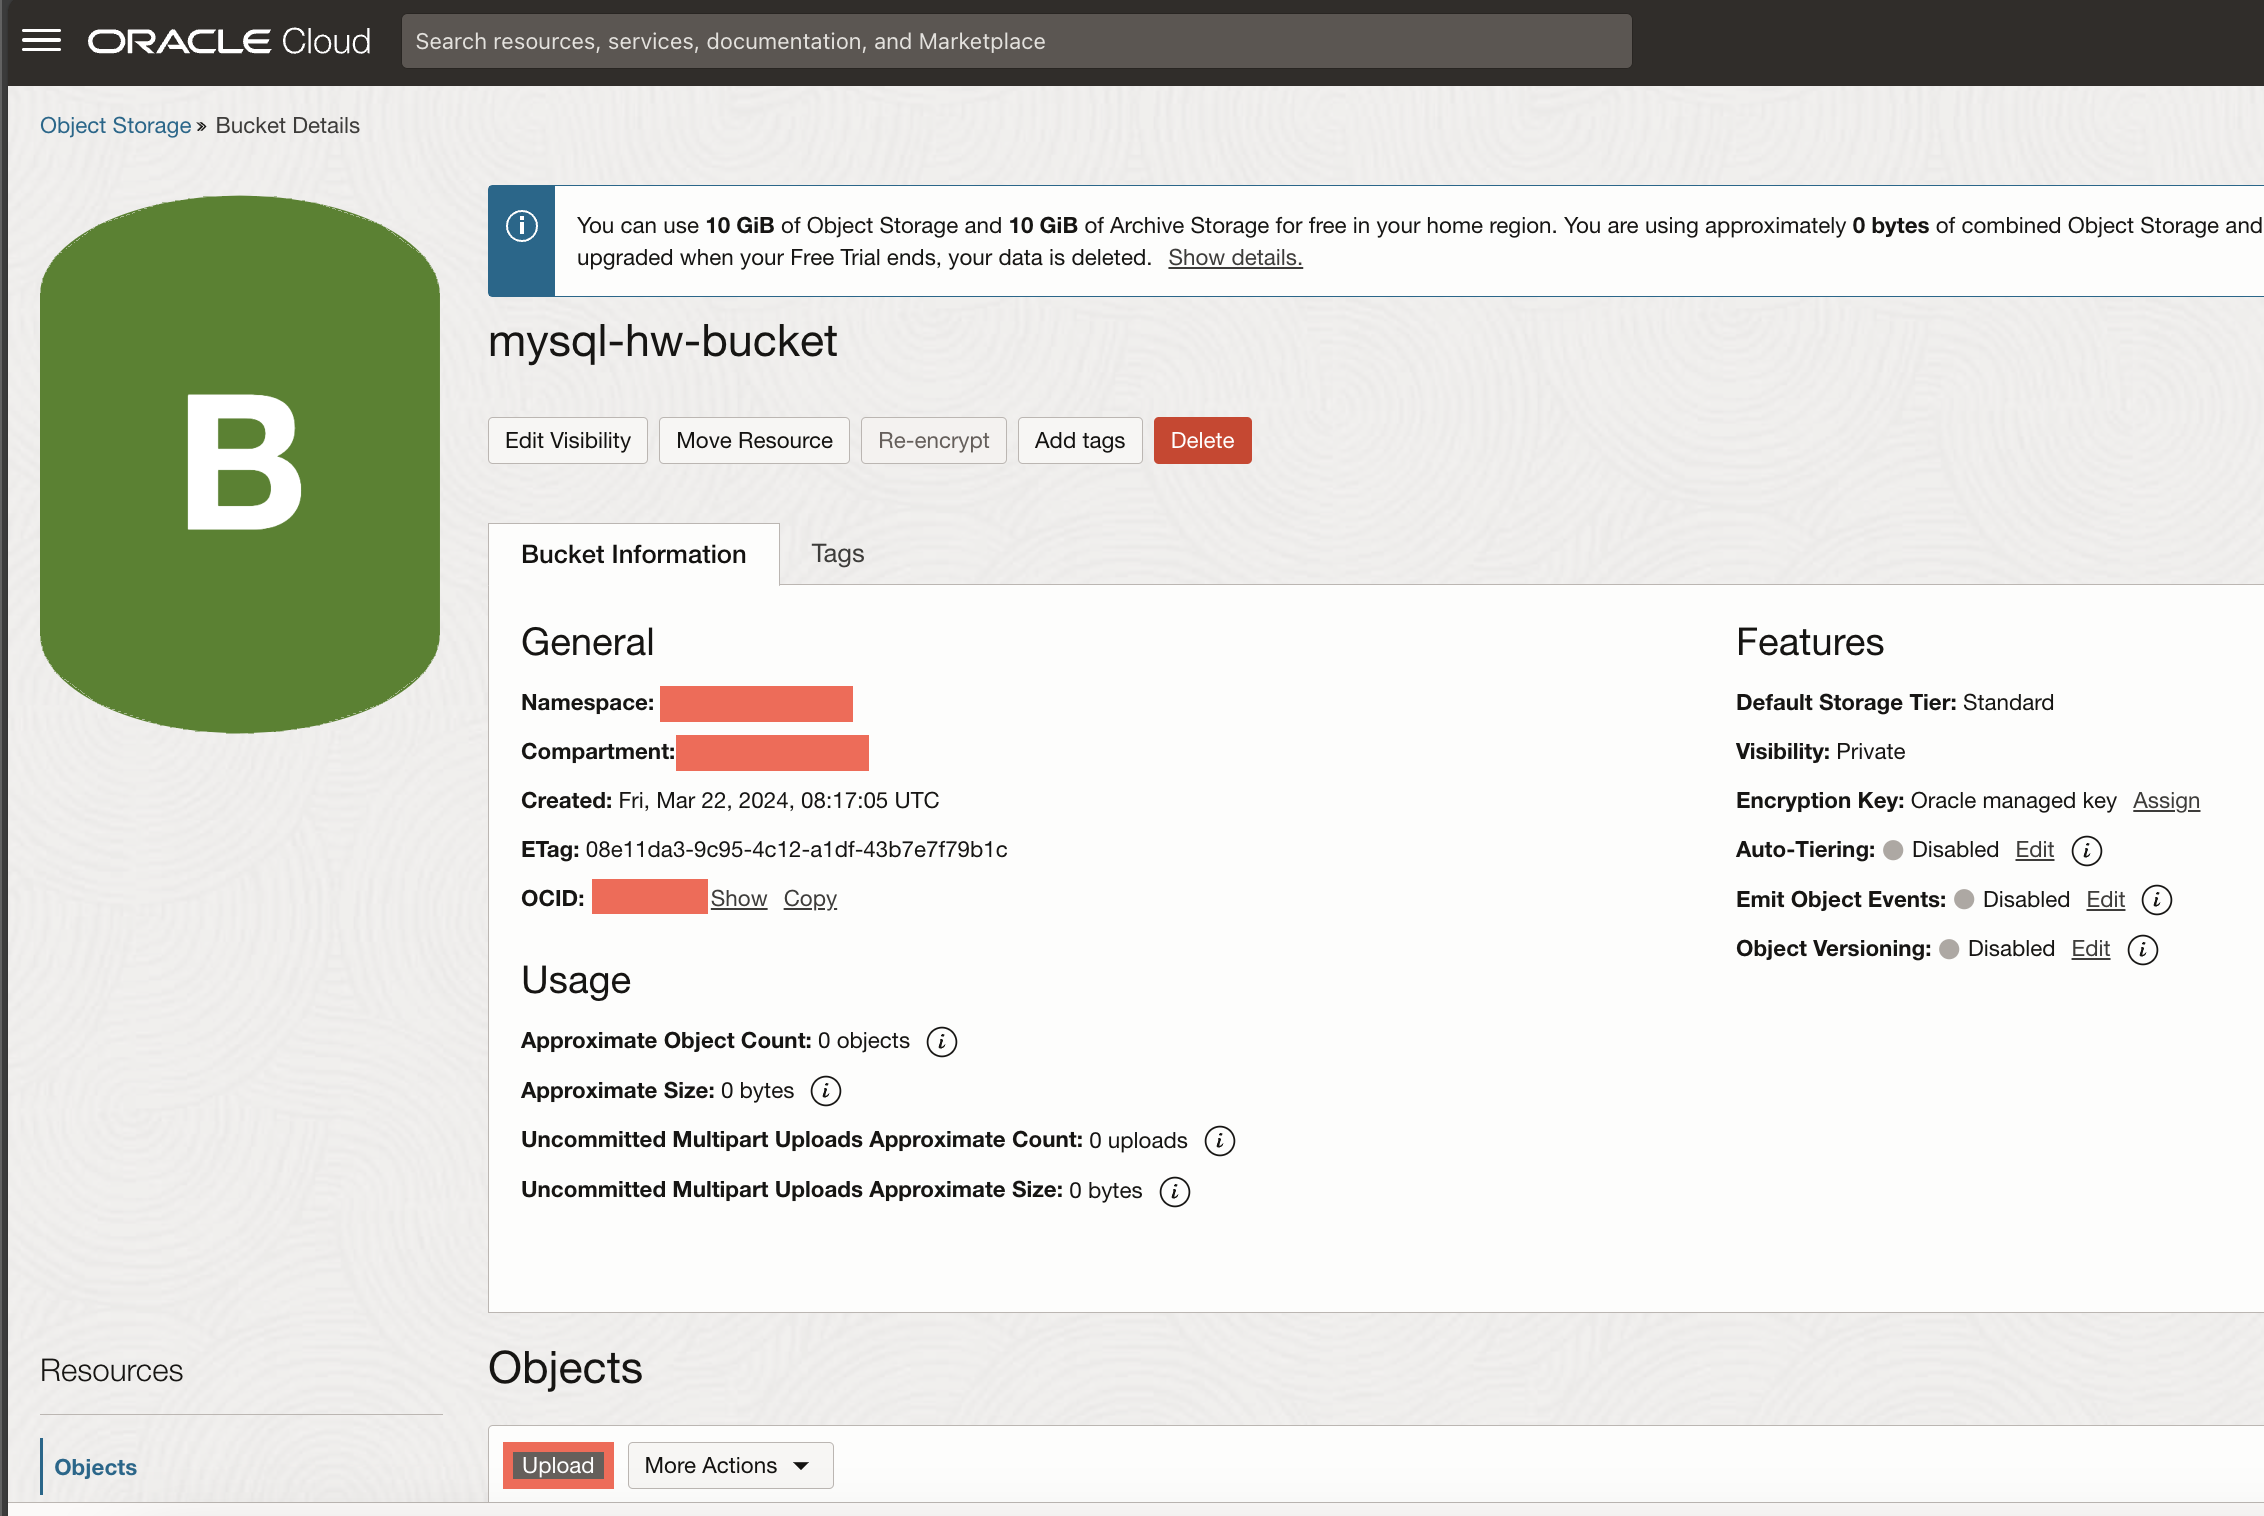Open the search resources and services field
Image resolution: width=2264 pixels, height=1516 pixels.
(x=1017, y=39)
